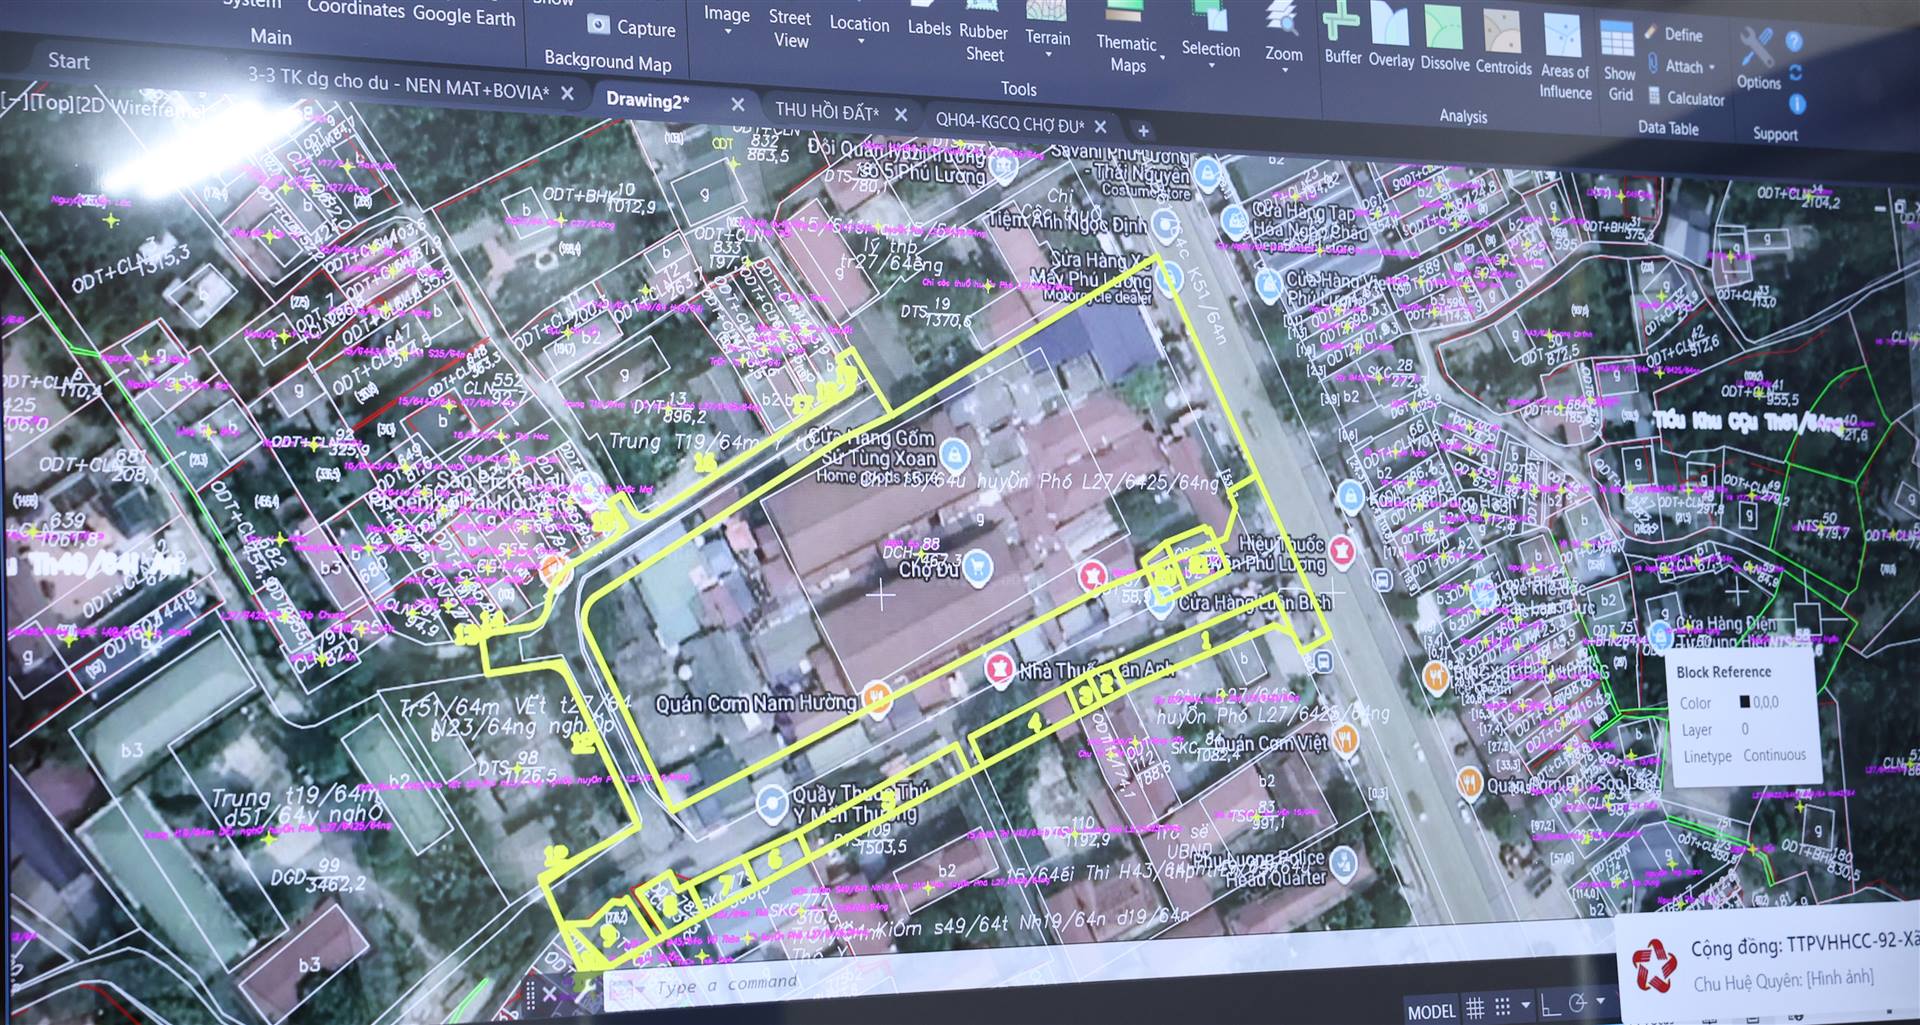Screen dimensions: 1920x1025
Task: Open a new drawing tab with plus
Action: click(1142, 131)
